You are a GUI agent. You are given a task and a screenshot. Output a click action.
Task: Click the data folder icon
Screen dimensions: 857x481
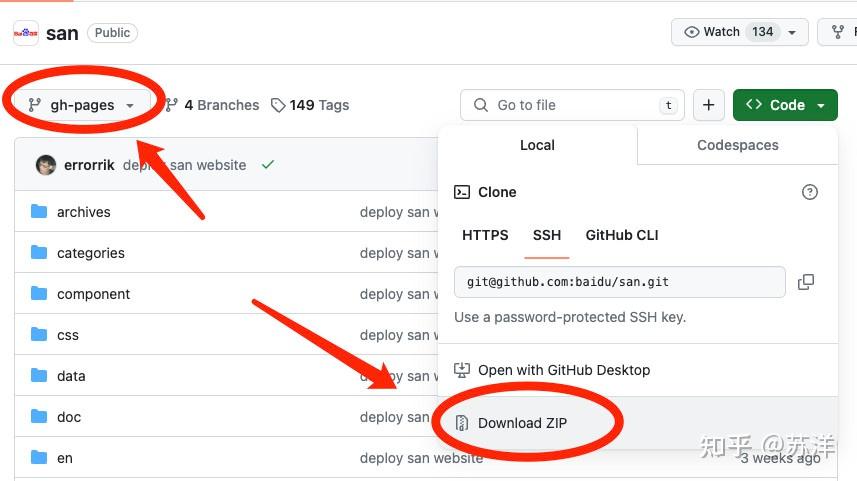point(39,375)
